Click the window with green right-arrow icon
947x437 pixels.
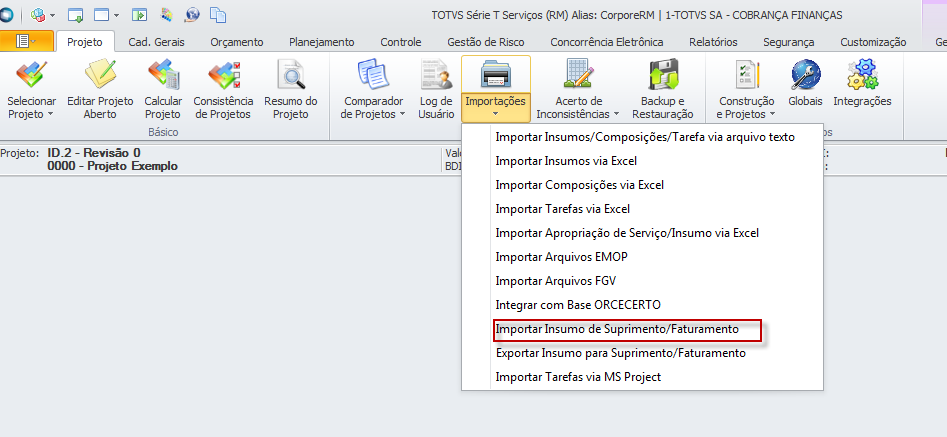point(139,14)
